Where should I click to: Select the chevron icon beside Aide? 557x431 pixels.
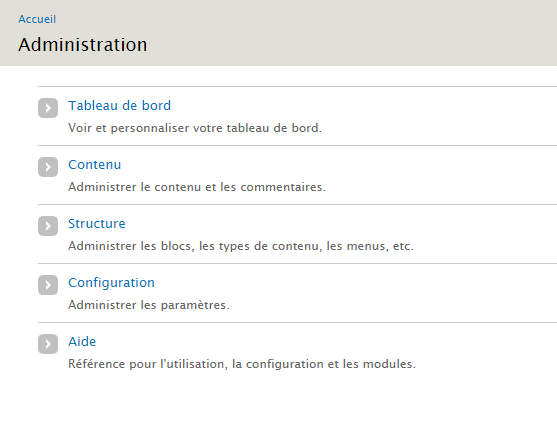click(48, 344)
